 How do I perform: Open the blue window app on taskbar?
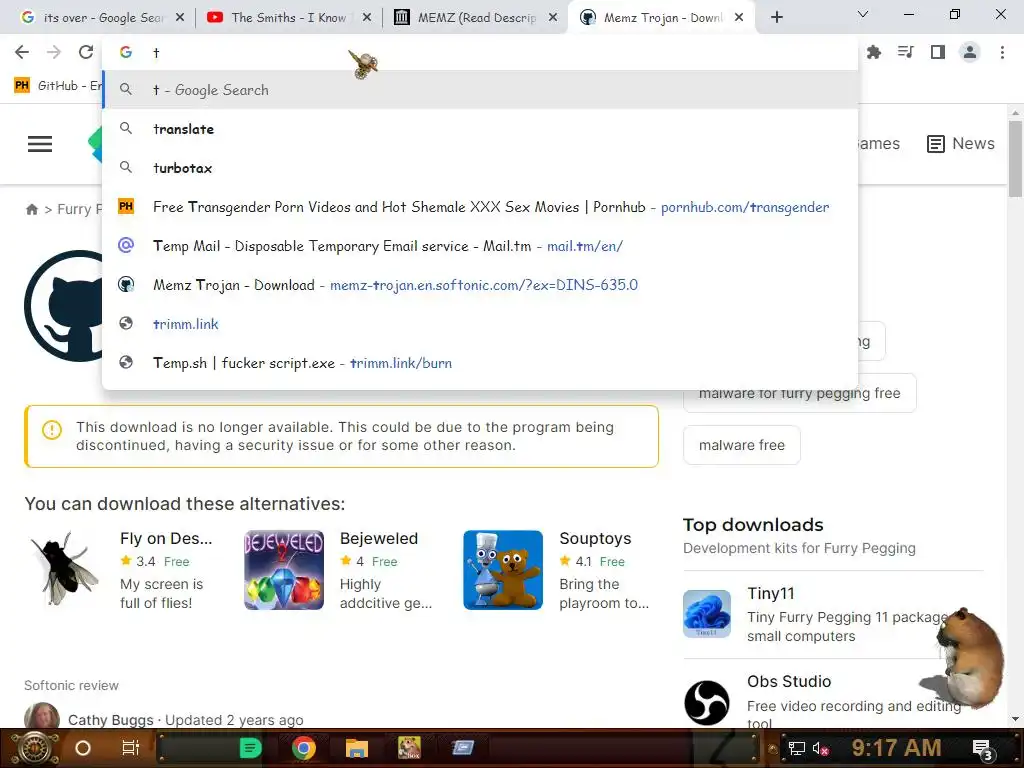pos(463,748)
